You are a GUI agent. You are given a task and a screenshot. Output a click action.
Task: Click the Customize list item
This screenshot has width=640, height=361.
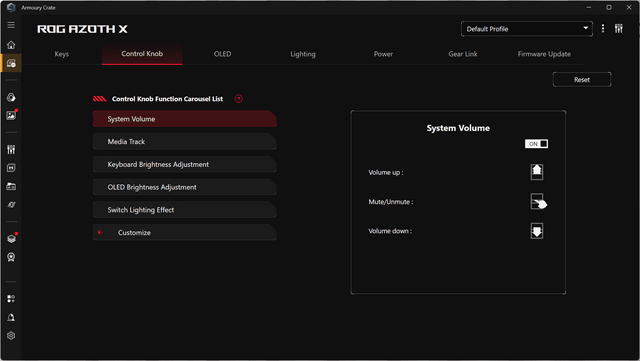pyautogui.click(x=184, y=232)
